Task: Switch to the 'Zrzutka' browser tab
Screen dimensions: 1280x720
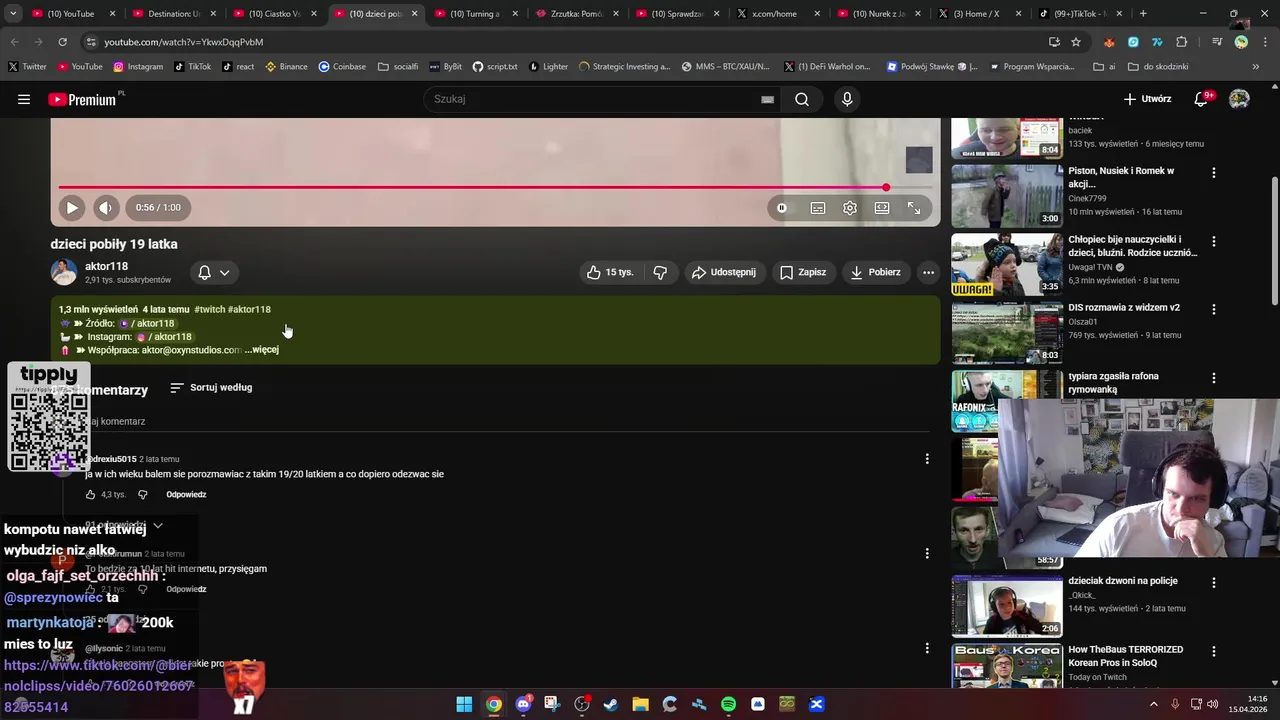Action: [x=575, y=14]
